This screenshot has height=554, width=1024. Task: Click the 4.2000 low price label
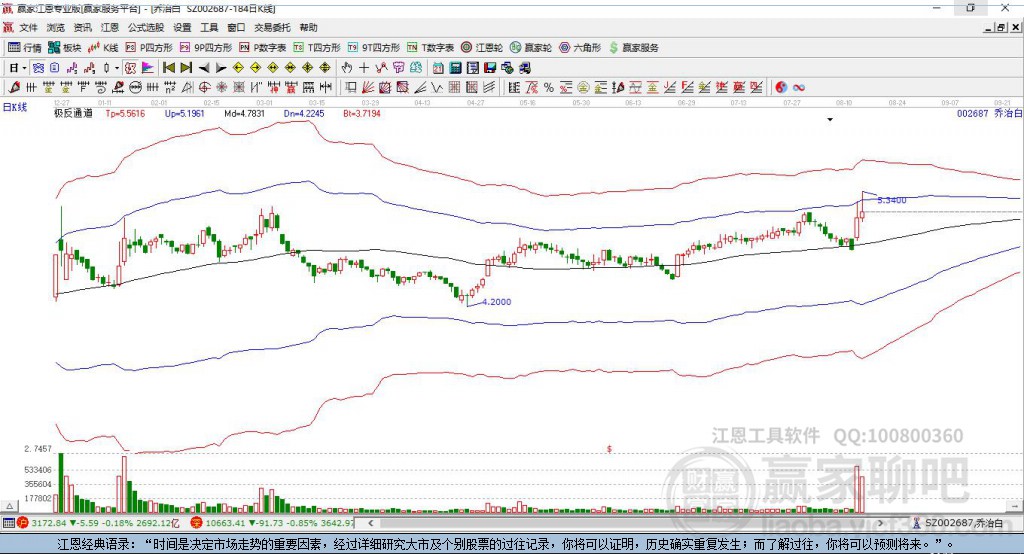[x=496, y=302]
